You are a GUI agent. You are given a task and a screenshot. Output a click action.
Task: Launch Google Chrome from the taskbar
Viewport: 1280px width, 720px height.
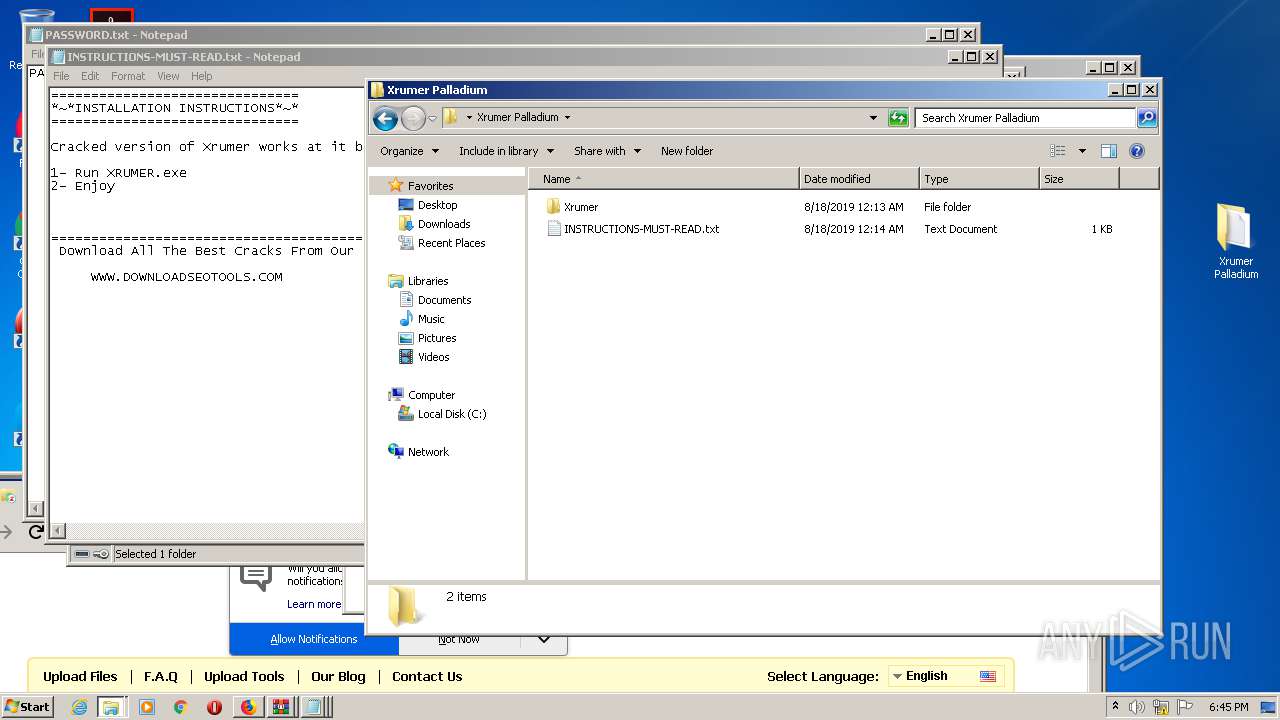180,707
